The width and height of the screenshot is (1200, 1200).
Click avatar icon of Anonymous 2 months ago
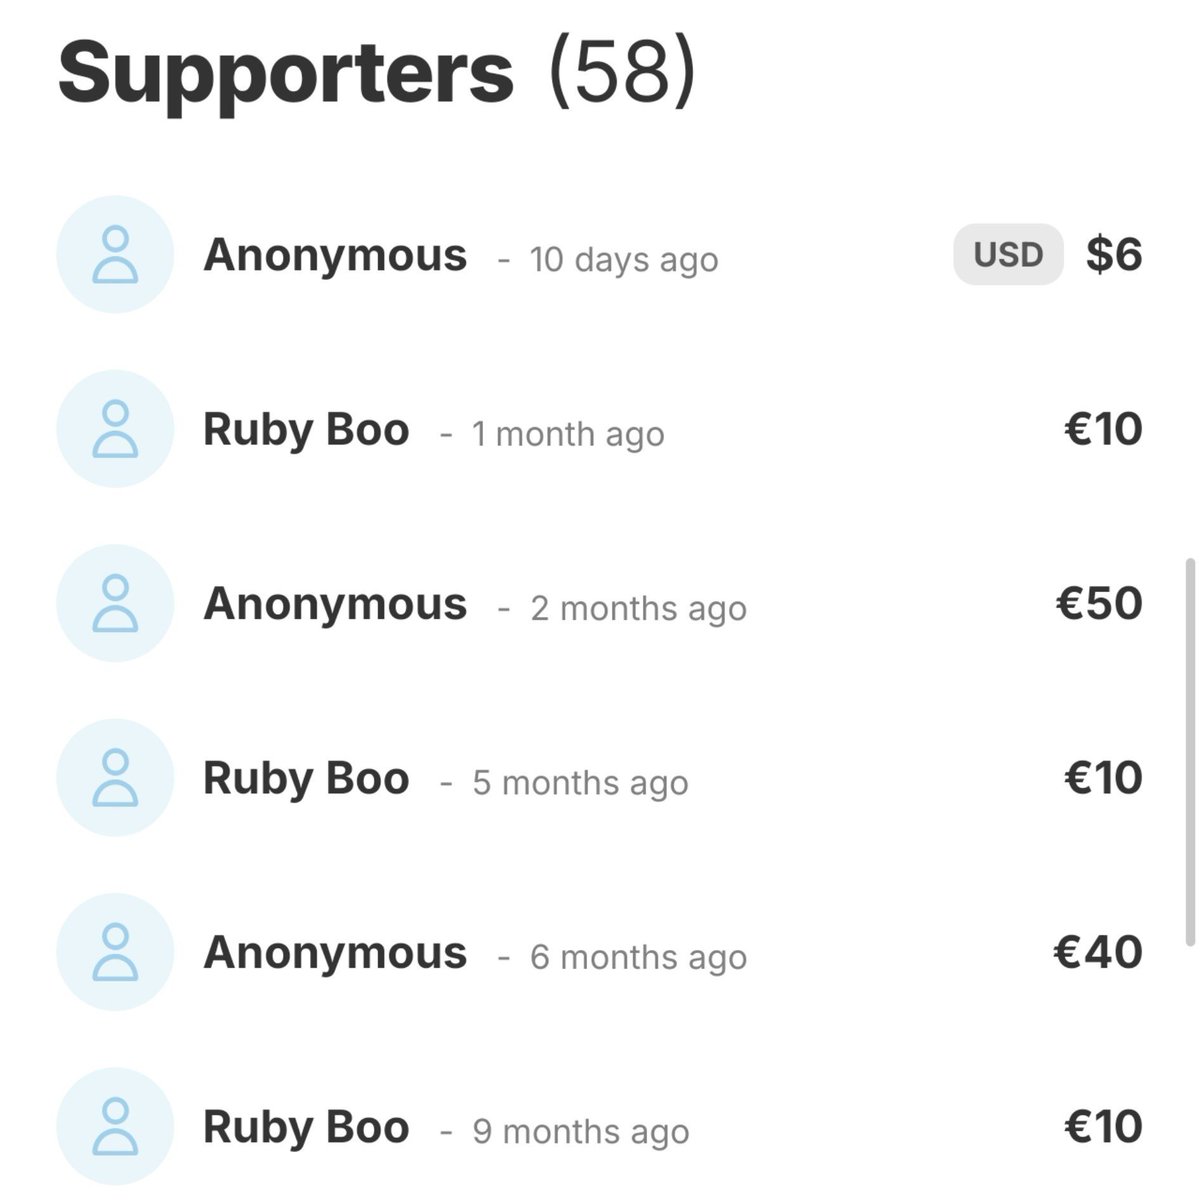115,603
